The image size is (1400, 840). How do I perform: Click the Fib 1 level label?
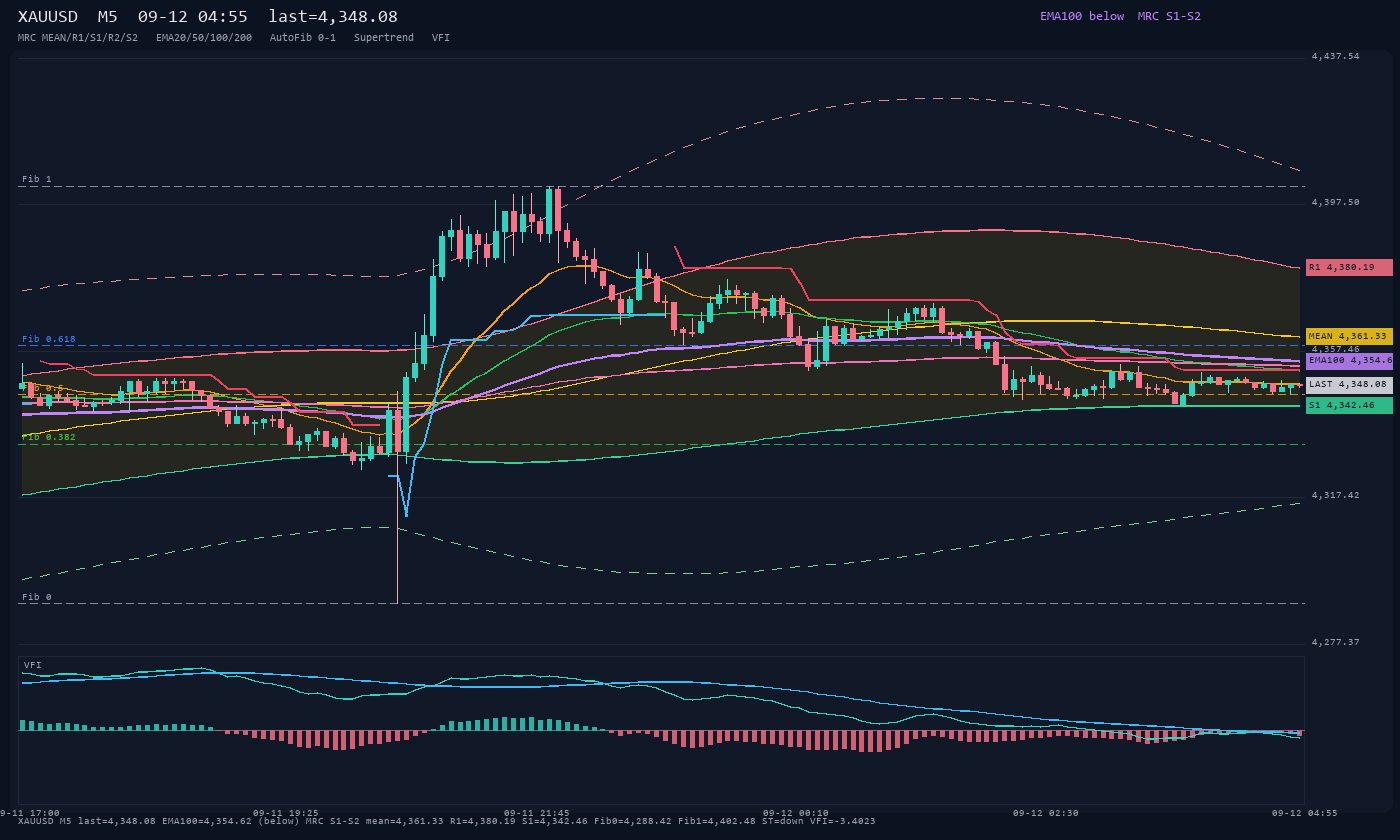[x=37, y=179]
